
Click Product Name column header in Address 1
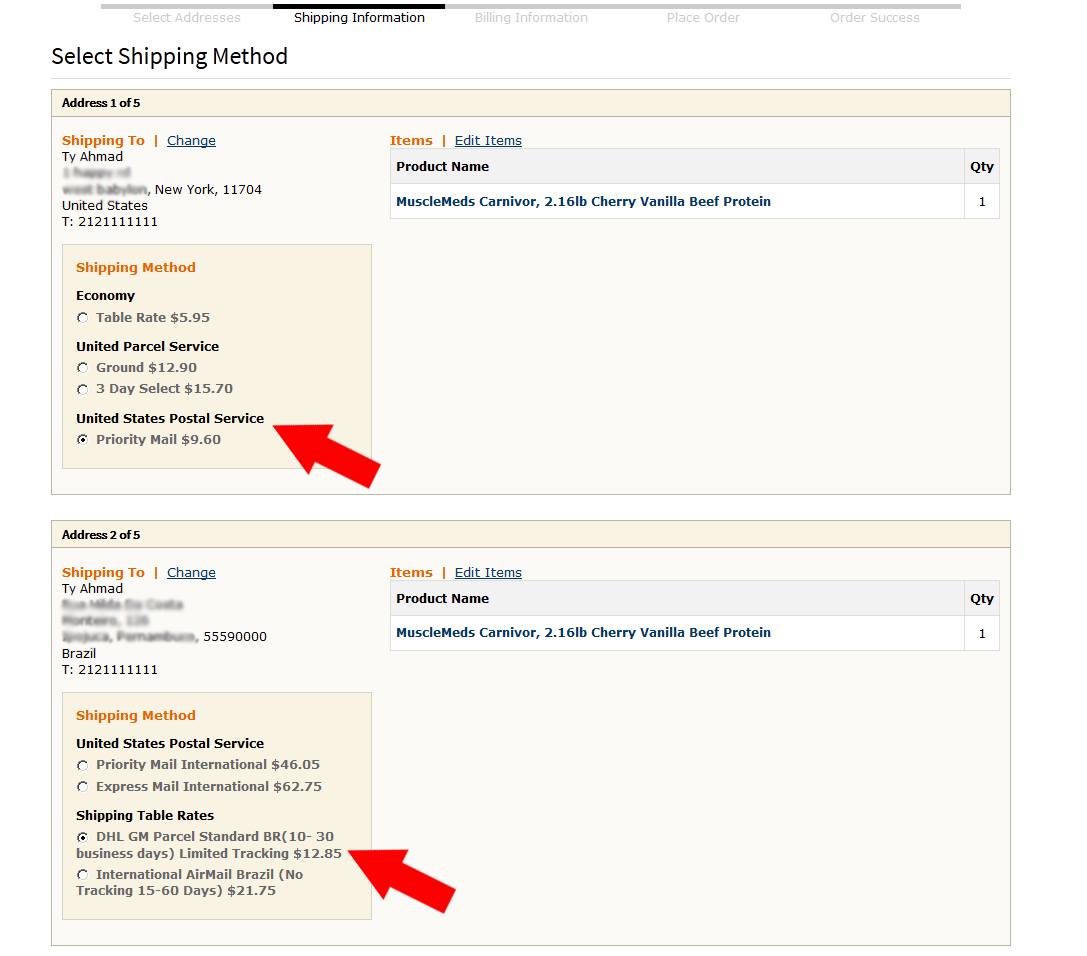tap(442, 167)
